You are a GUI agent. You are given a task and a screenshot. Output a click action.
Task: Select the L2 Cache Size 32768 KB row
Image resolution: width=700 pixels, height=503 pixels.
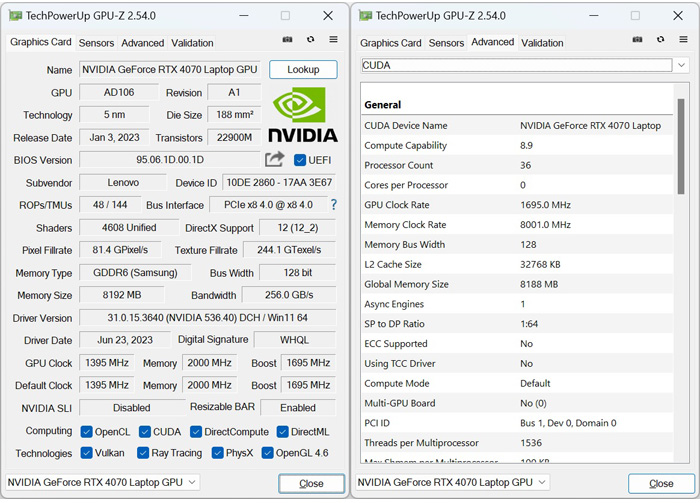[518, 264]
